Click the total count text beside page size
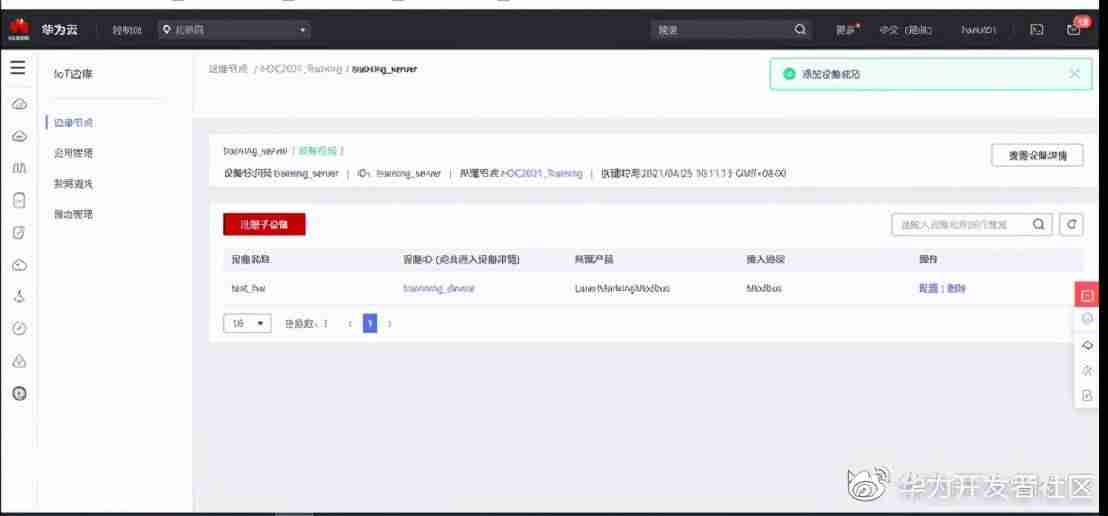 [306, 324]
